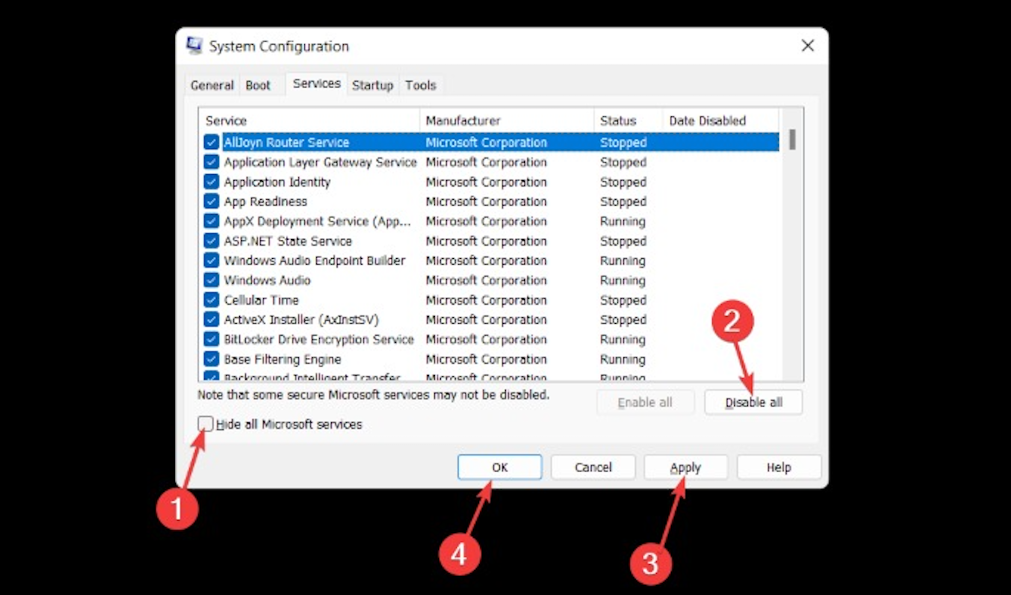Close the System Configuration window
The height and width of the screenshot is (595, 1011).
[x=807, y=46]
